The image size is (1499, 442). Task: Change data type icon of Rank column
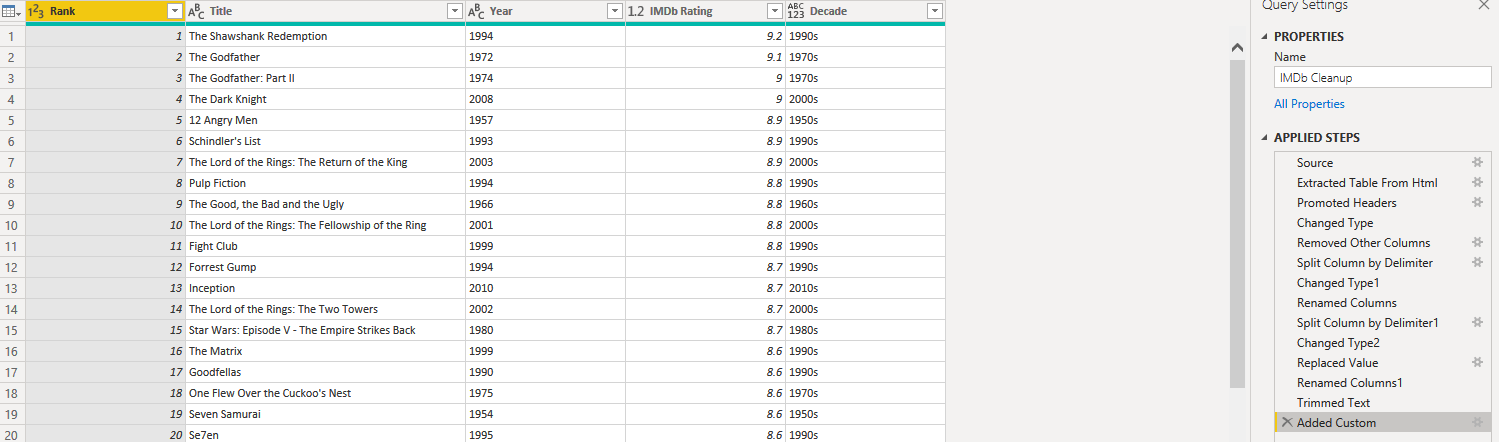coord(36,11)
